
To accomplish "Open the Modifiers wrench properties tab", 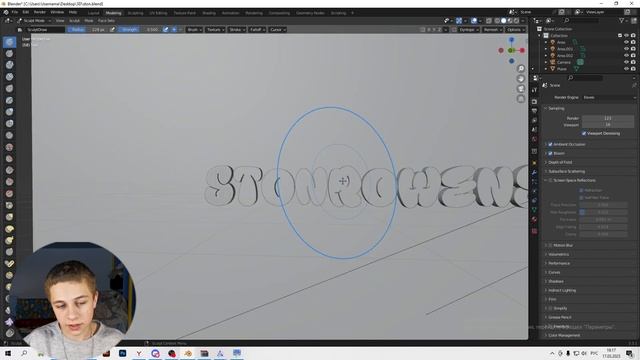I will [x=534, y=173].
